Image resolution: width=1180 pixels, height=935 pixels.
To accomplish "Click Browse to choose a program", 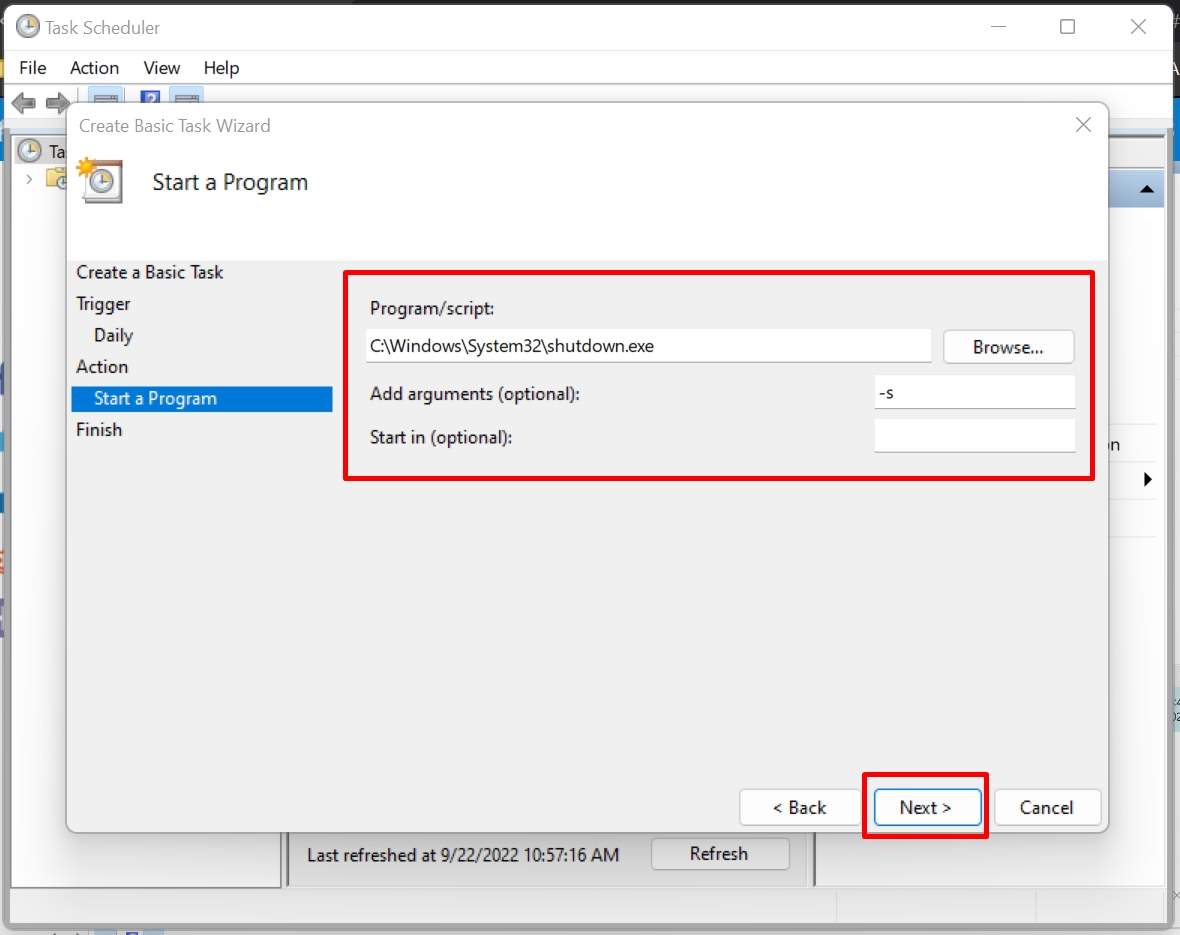I will [x=1008, y=347].
